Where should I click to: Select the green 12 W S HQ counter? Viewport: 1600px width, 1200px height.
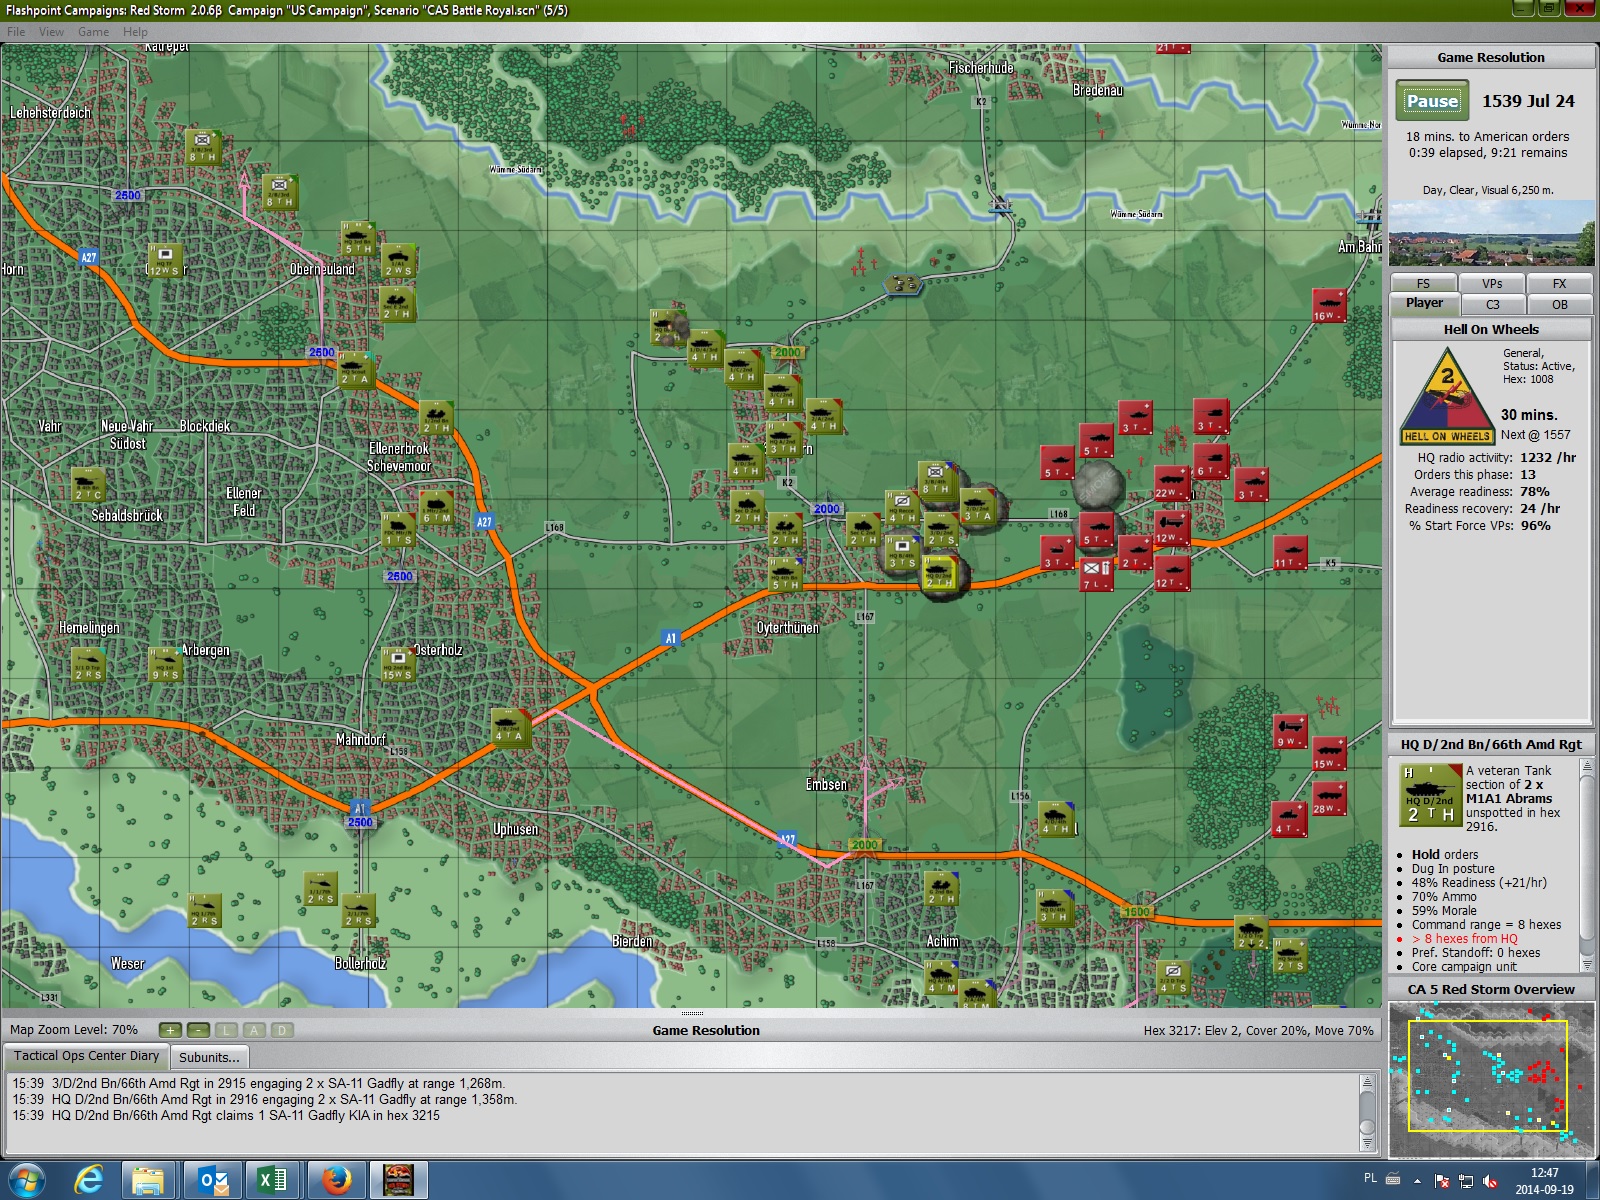[x=165, y=260]
